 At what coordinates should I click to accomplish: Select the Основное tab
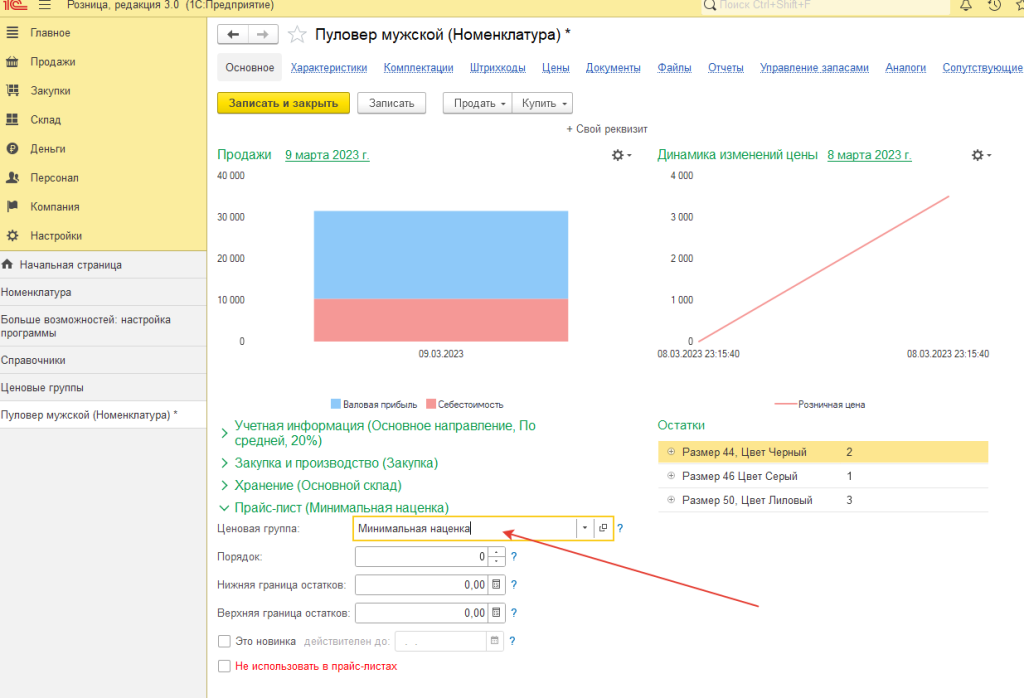tap(249, 67)
